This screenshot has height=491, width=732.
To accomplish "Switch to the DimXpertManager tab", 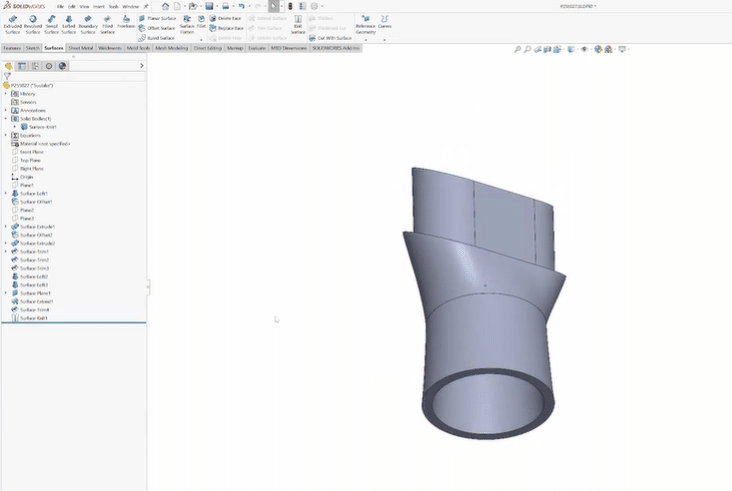I will point(49,66).
